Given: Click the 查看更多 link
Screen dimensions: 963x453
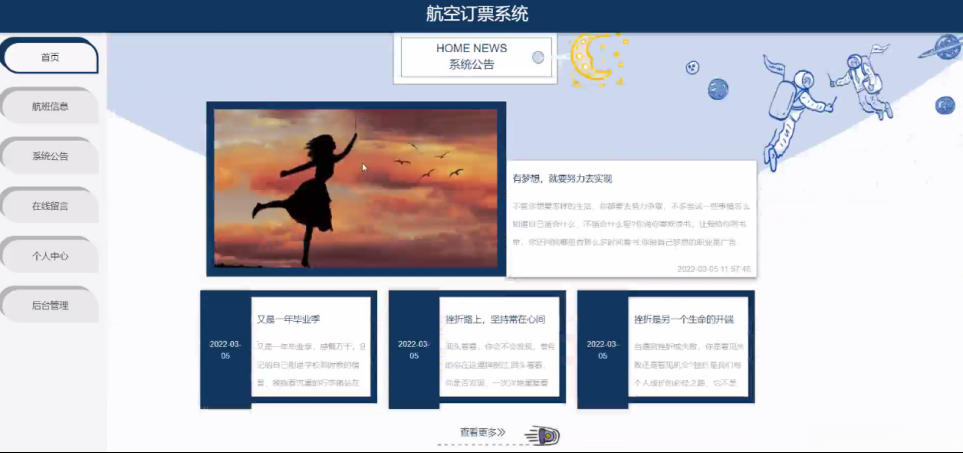Looking at the screenshot, I should 482,433.
